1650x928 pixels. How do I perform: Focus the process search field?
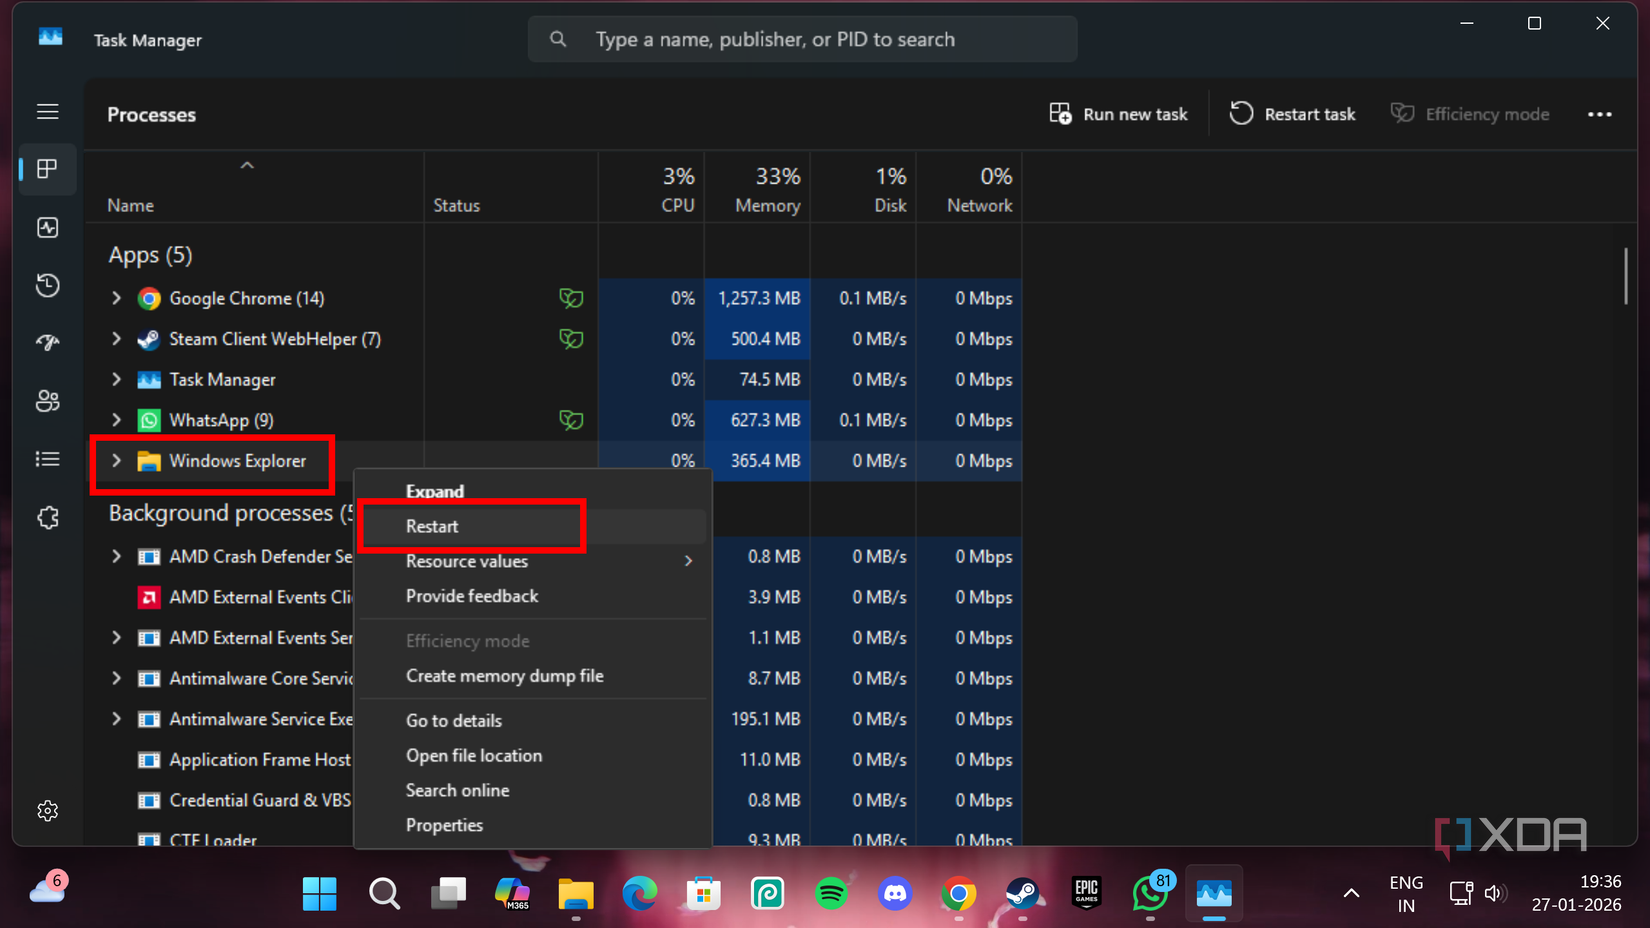pos(802,39)
